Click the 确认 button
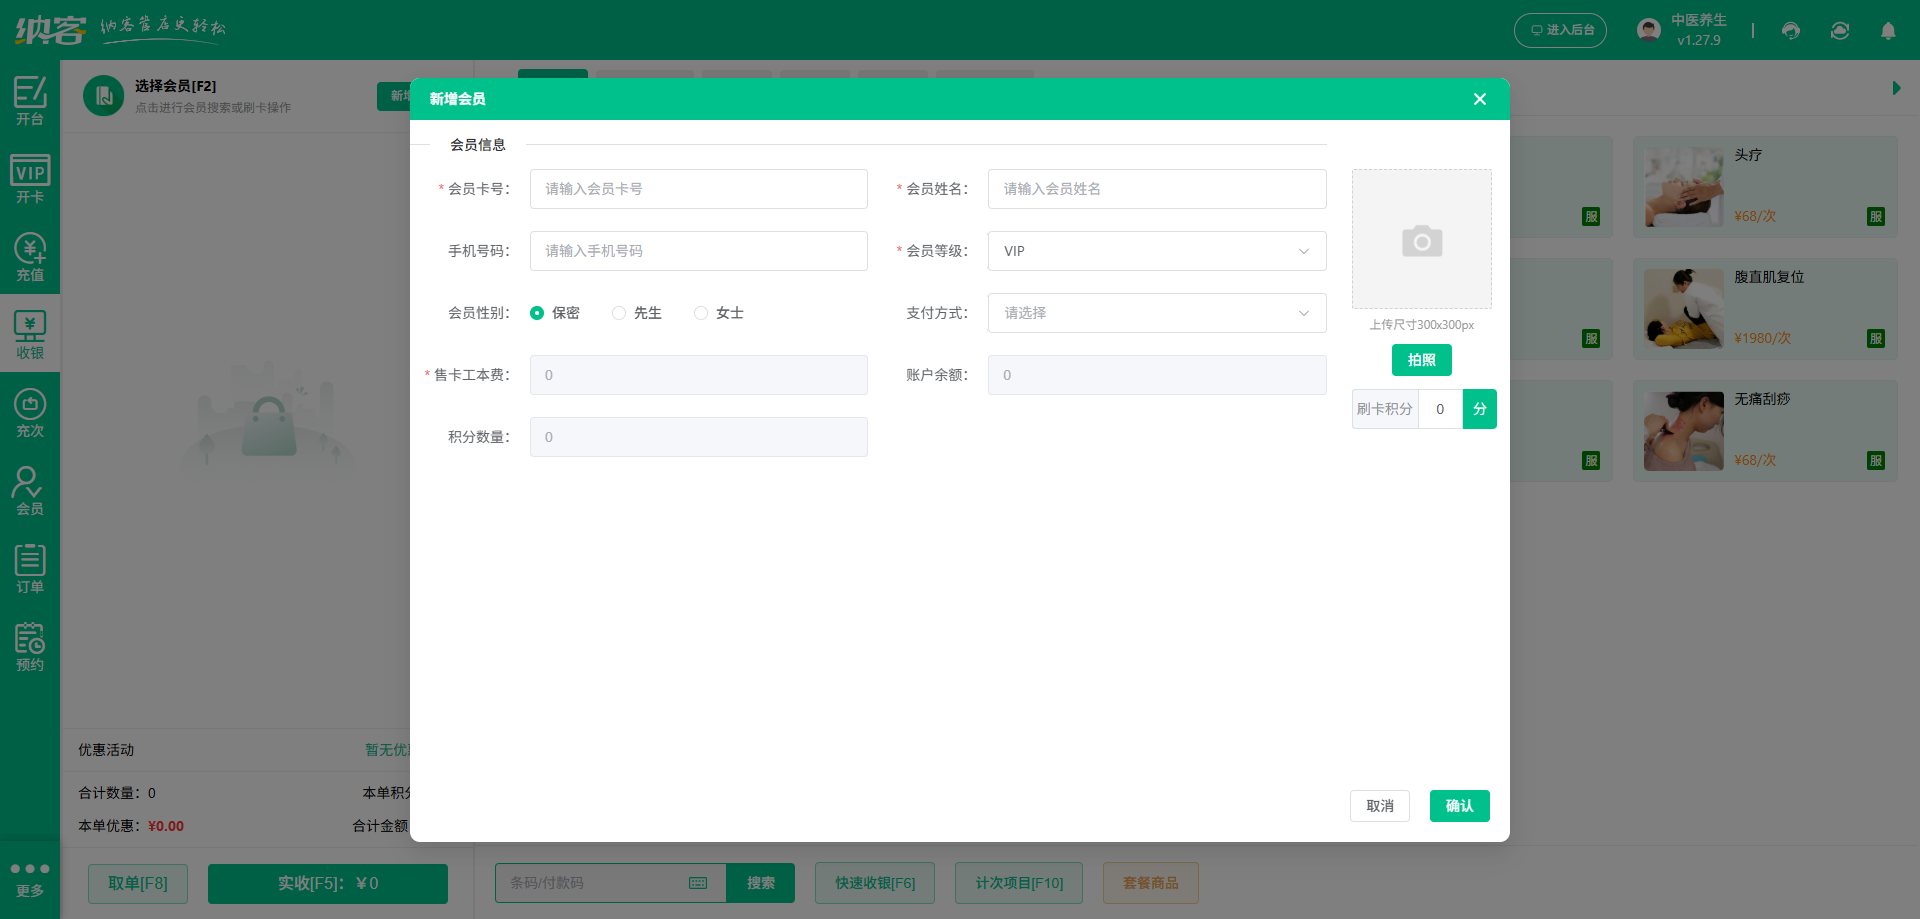 point(1459,806)
